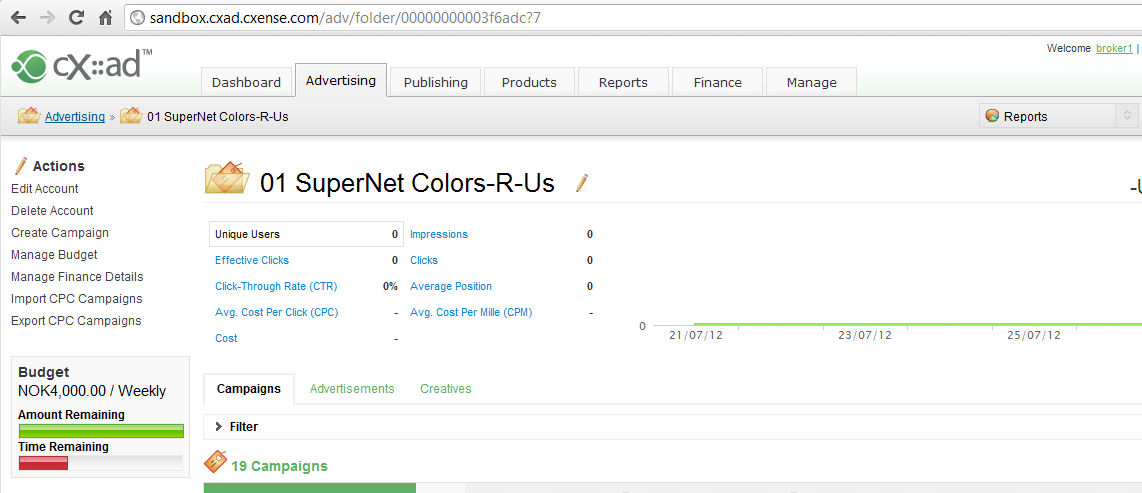1142x493 pixels.
Task: Open the Finance tab
Action: pyautogui.click(x=717, y=82)
